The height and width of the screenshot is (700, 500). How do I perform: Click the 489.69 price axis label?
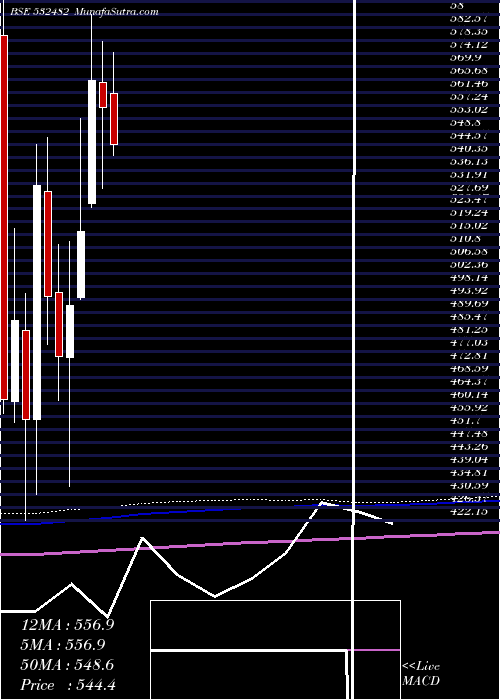(x=469, y=304)
